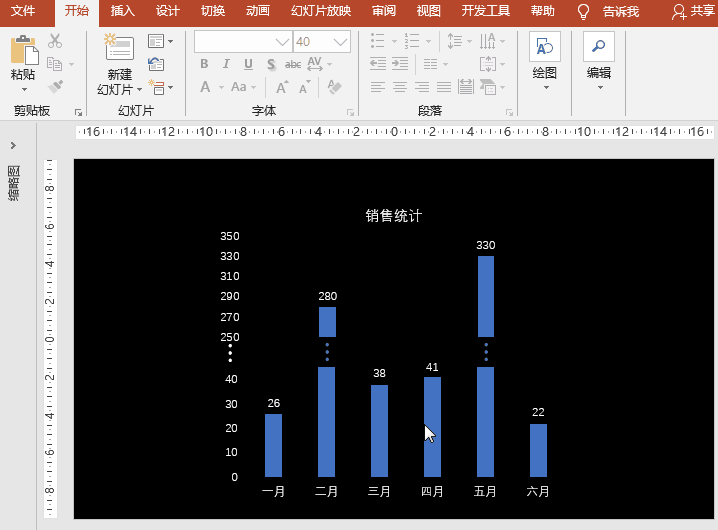Viewport: 718px width, 530px height.
Task: Toggle Align Left paragraph alignment
Action: point(378,87)
